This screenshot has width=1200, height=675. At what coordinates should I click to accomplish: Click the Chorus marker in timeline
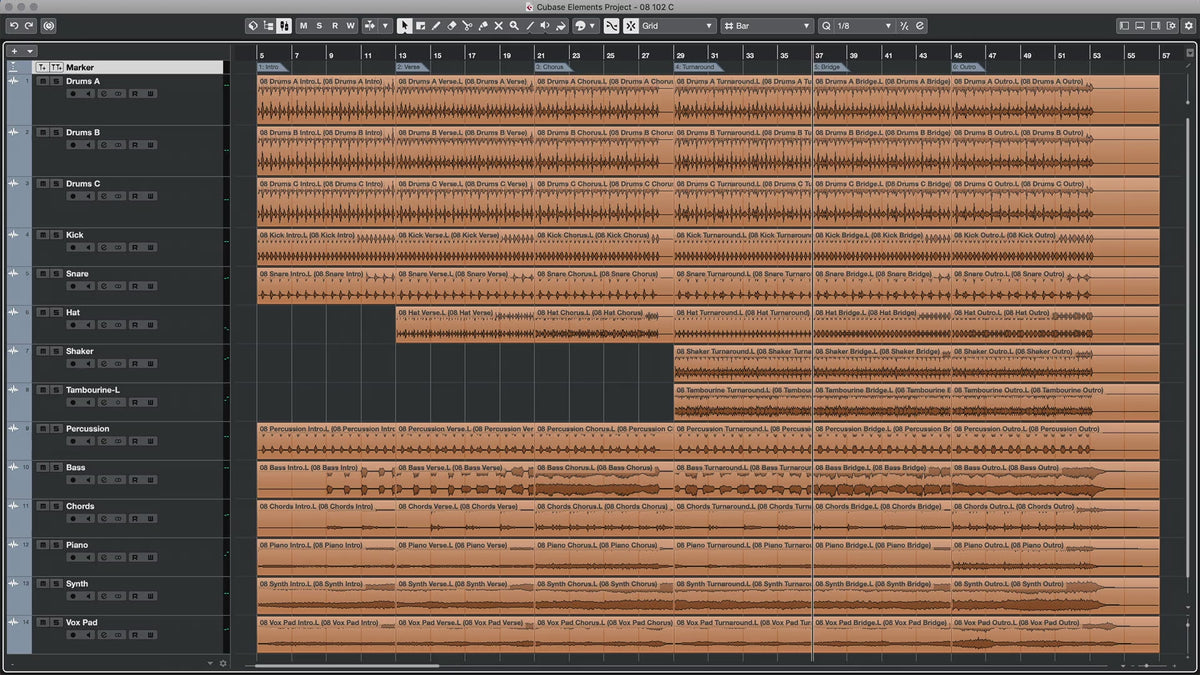pos(551,67)
